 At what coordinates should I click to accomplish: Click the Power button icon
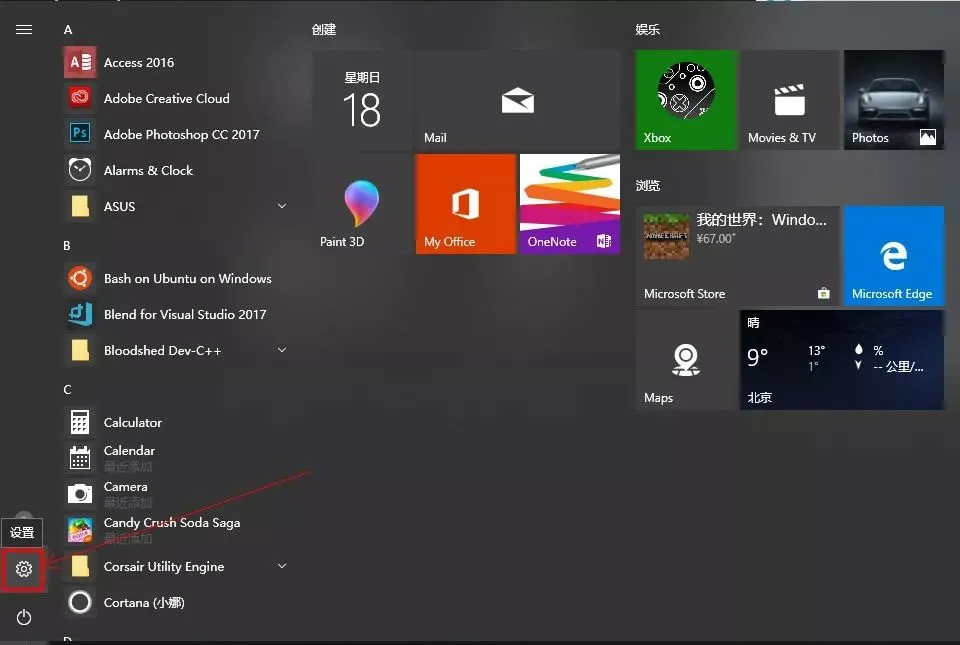(23, 617)
